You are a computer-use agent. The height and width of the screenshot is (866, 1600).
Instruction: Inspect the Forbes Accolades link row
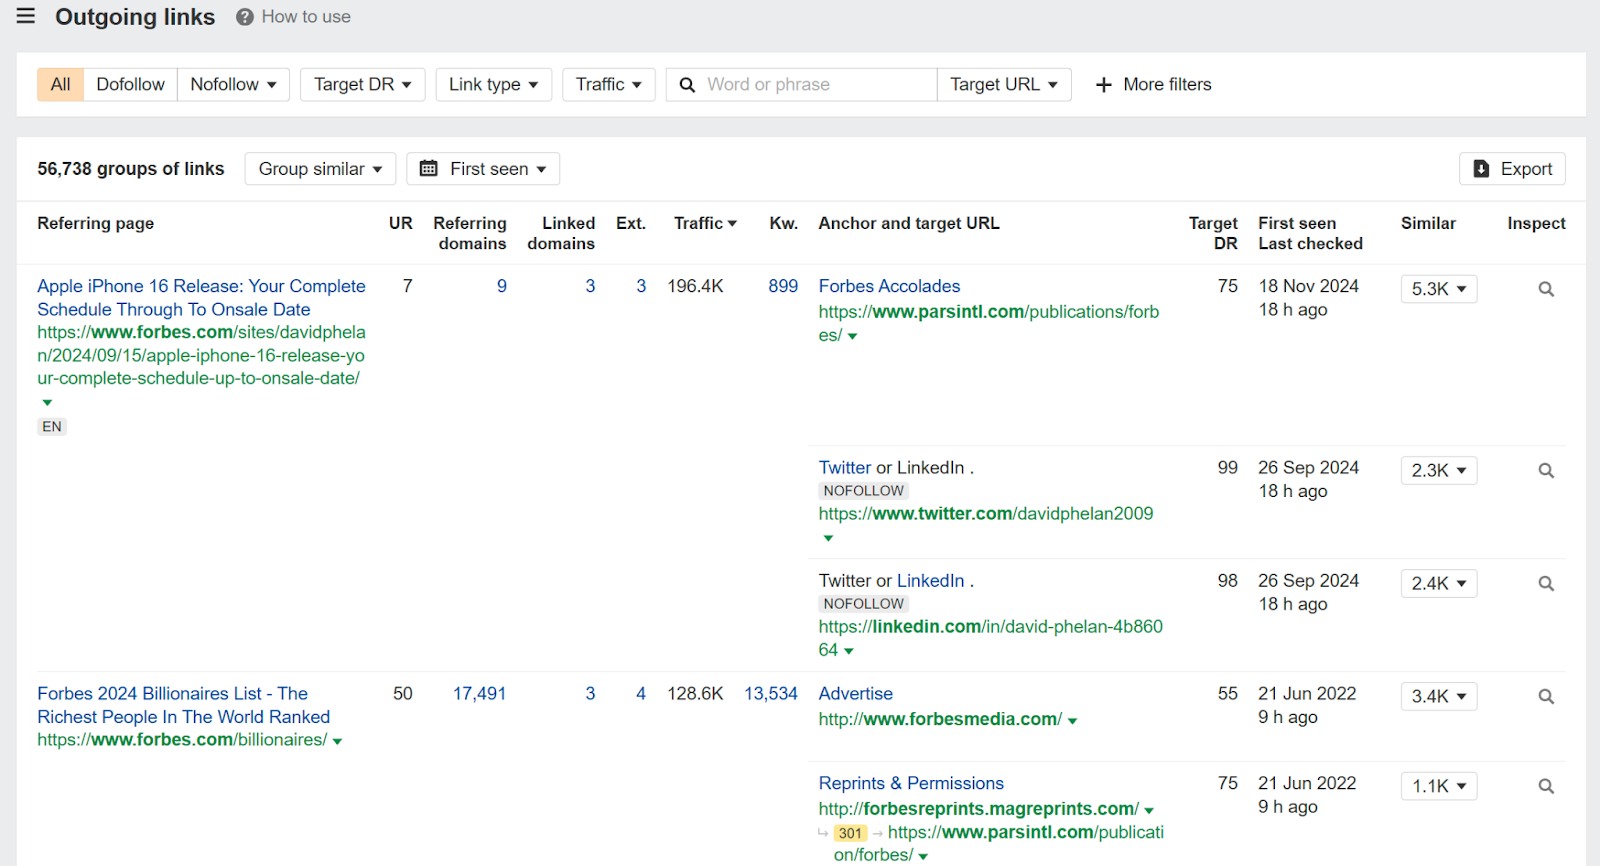click(x=1546, y=289)
